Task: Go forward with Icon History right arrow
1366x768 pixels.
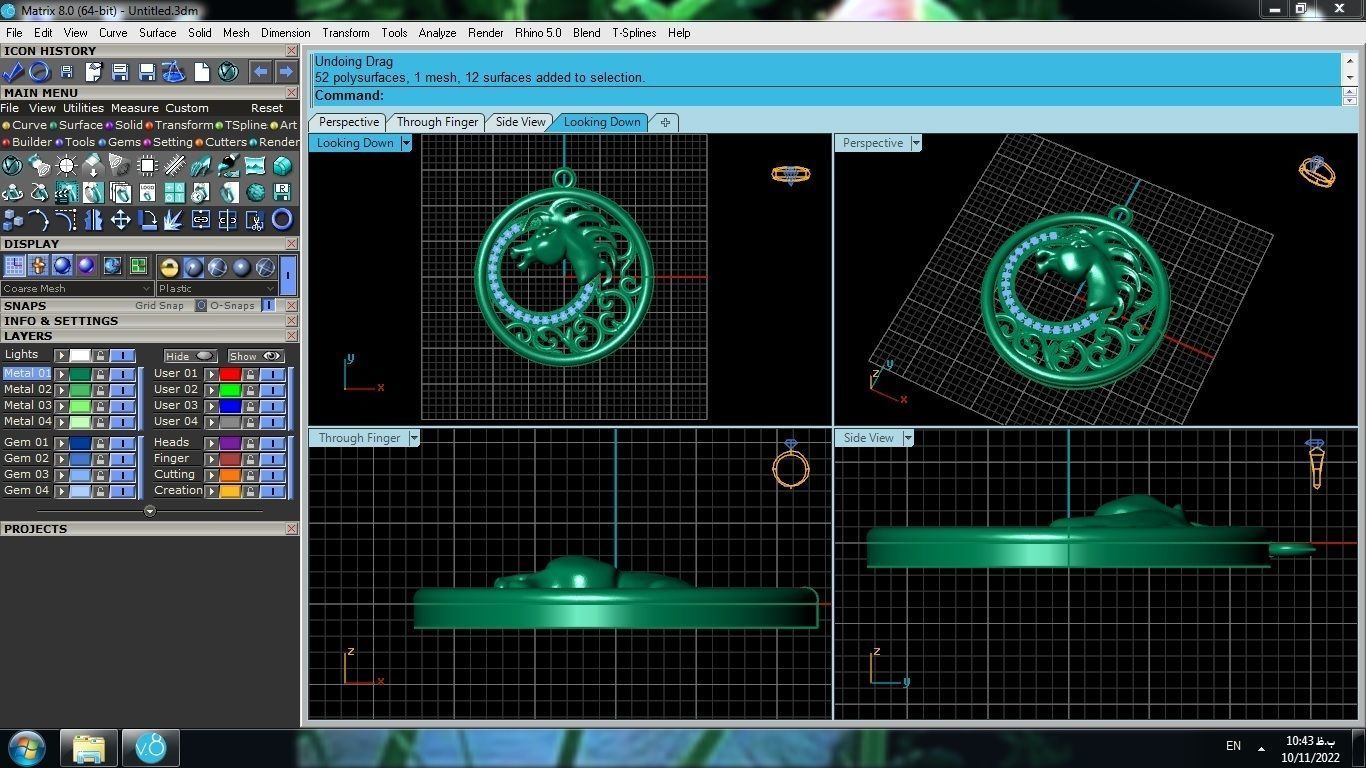Action: (x=286, y=72)
